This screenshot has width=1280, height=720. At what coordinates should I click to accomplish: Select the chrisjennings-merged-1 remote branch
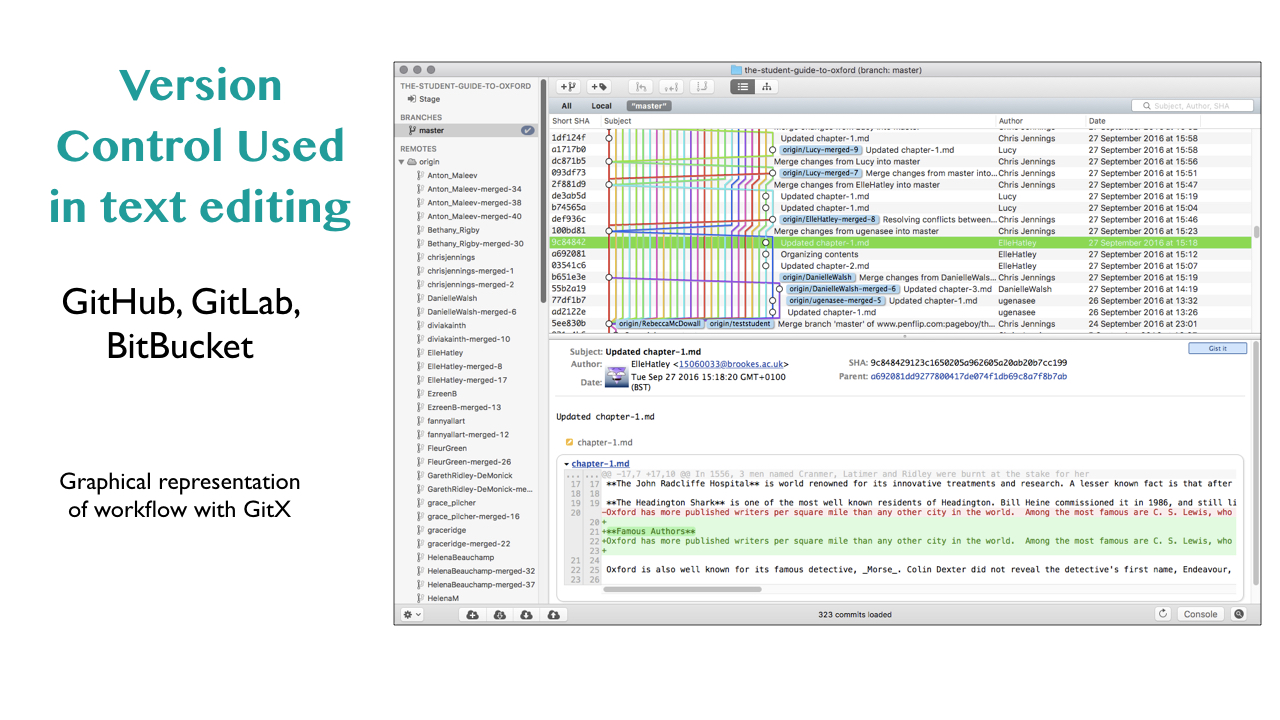coord(470,271)
